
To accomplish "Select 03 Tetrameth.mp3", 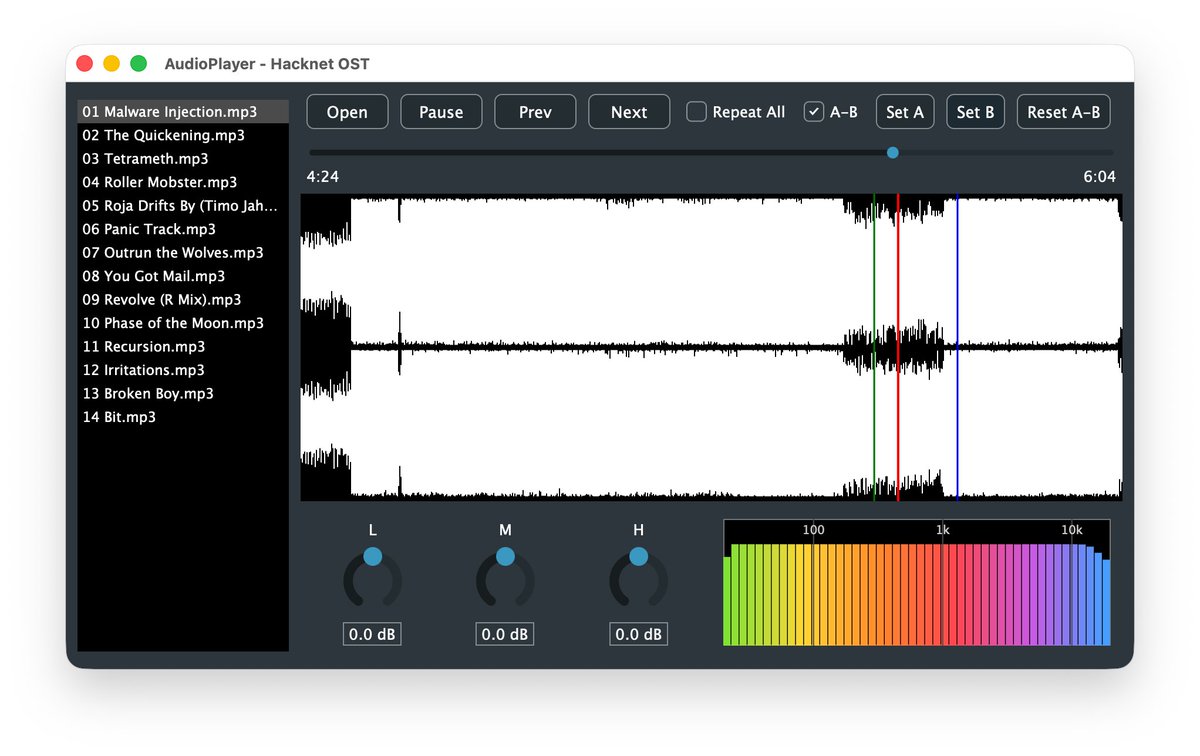I will tap(183, 158).
